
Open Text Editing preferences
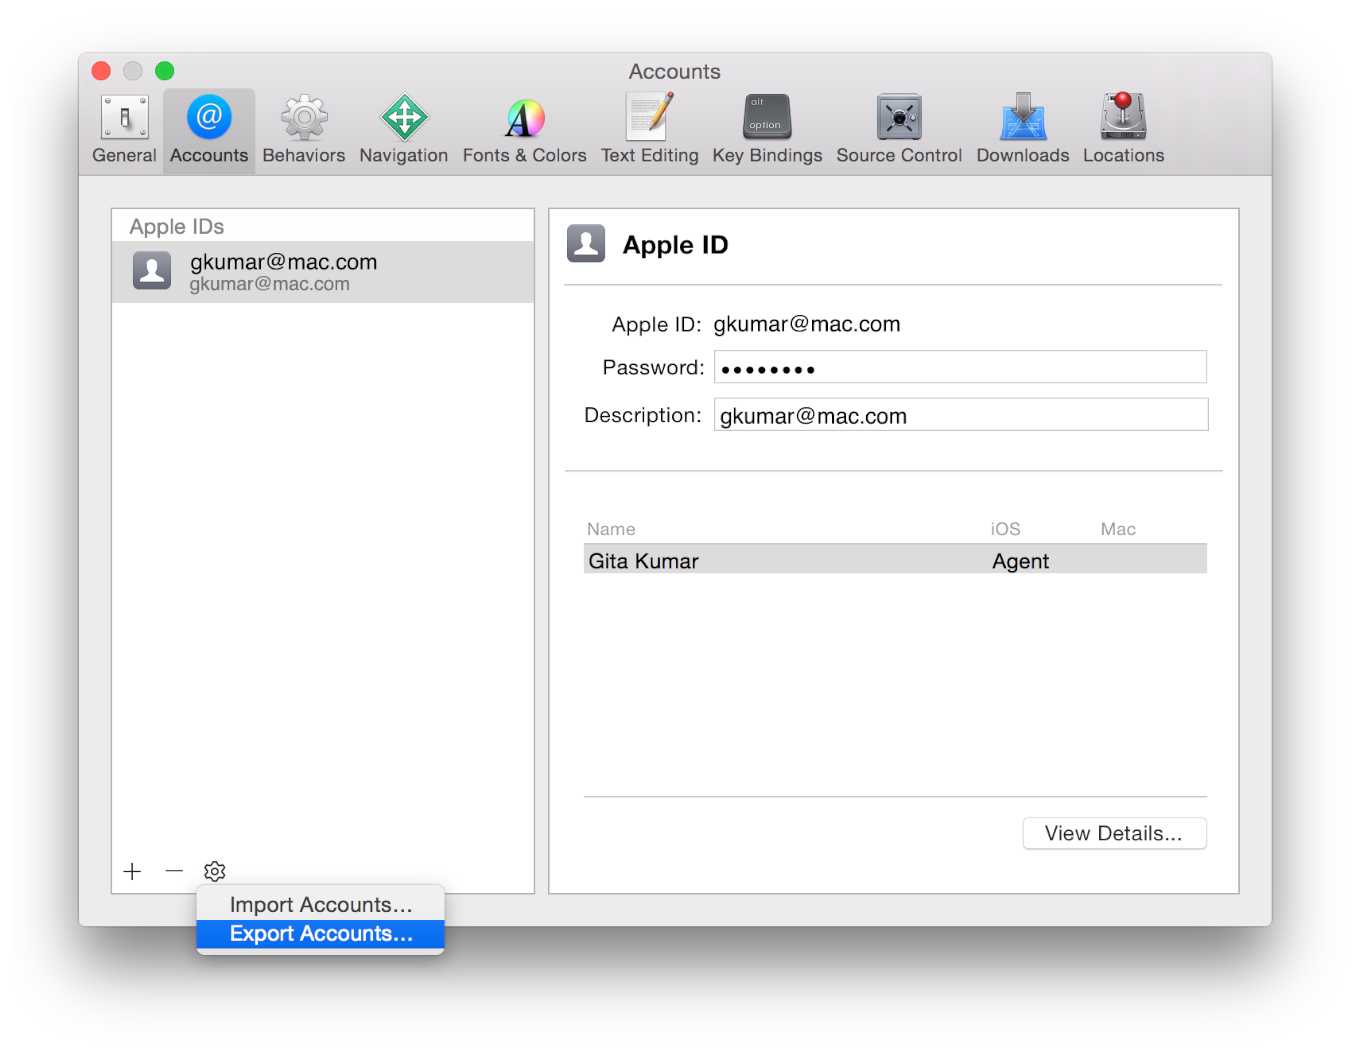click(650, 130)
